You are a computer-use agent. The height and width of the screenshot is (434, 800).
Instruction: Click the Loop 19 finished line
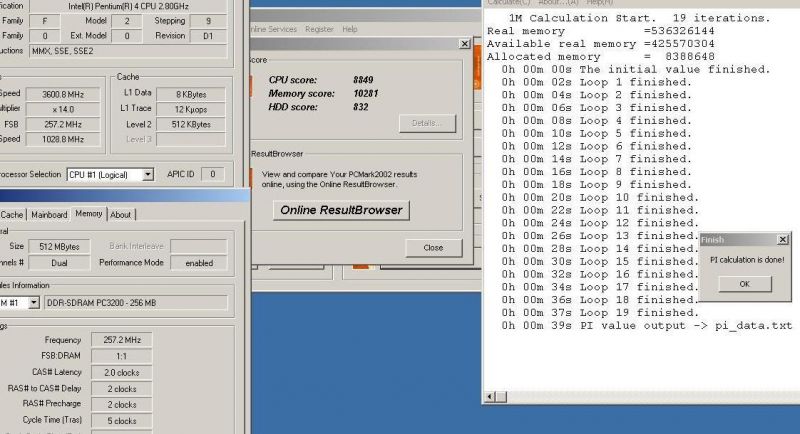tap(600, 313)
